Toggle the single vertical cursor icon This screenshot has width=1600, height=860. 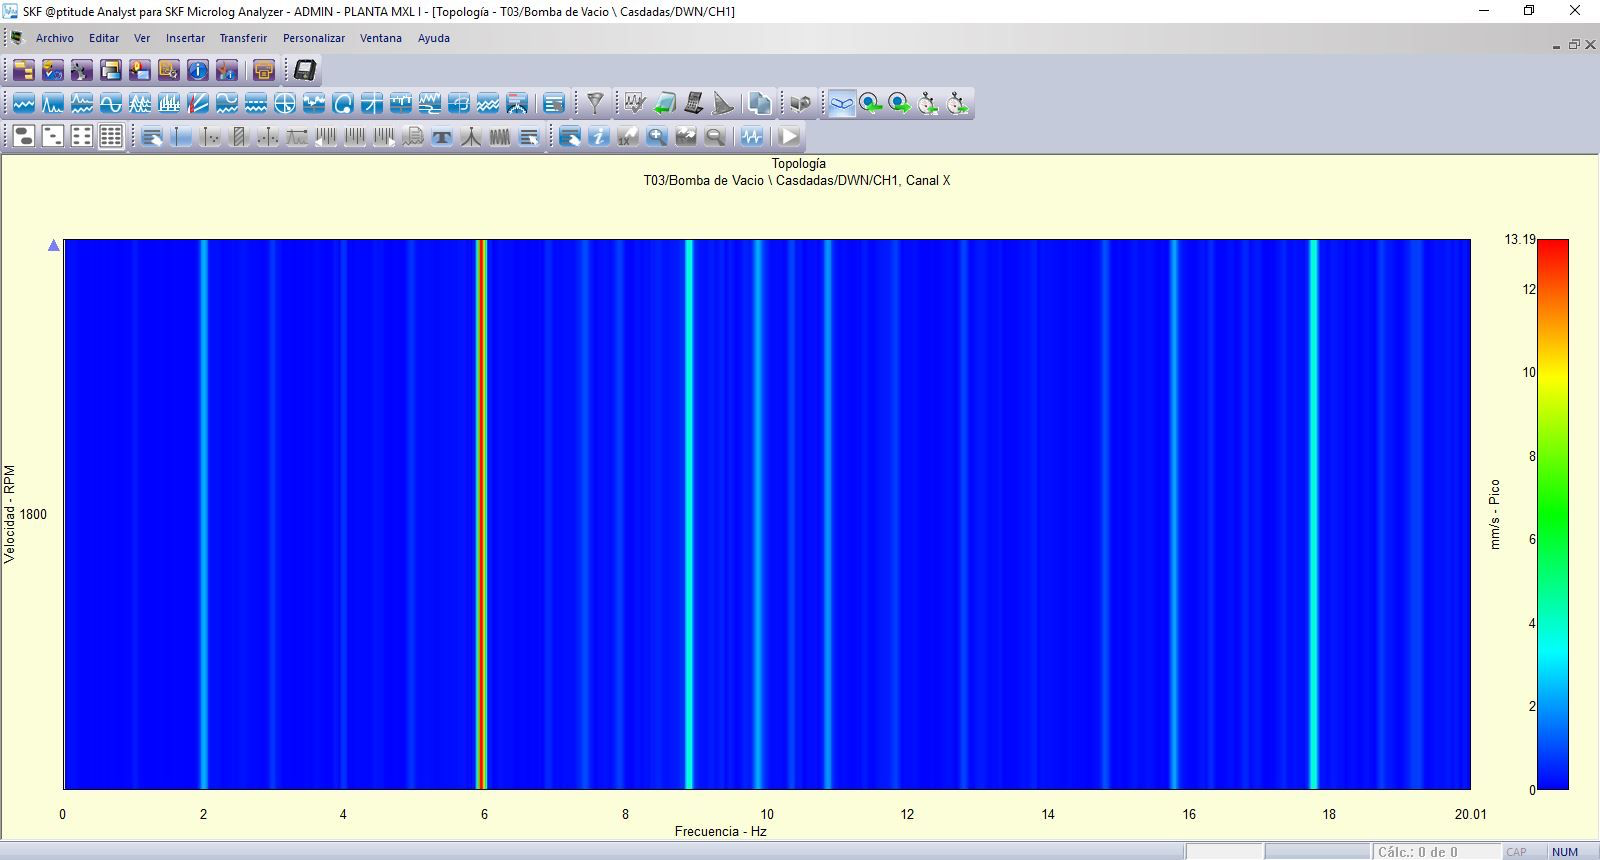[x=181, y=136]
